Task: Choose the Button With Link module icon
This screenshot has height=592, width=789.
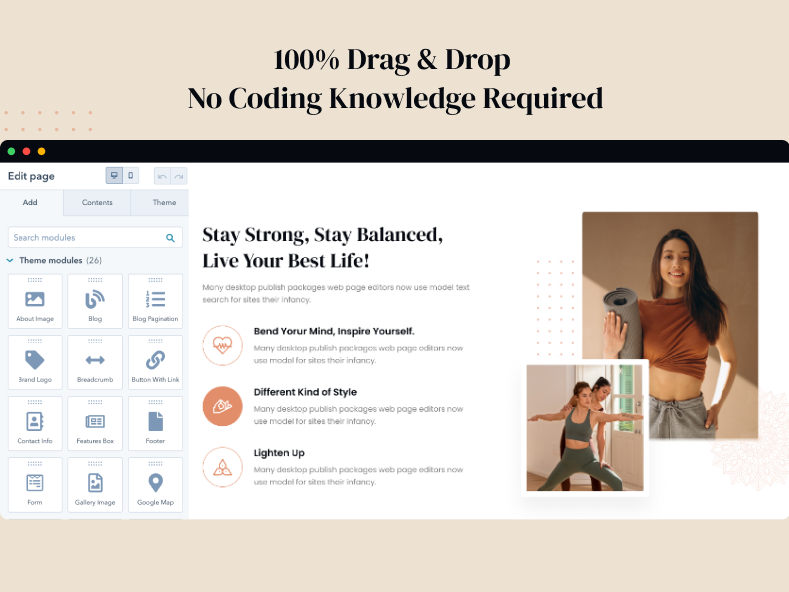Action: 155,360
